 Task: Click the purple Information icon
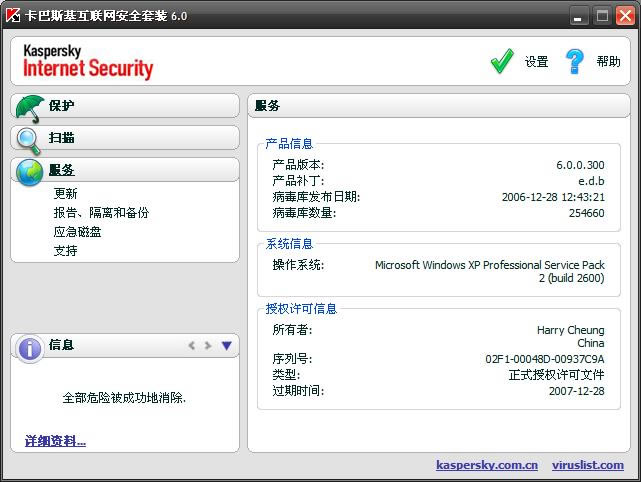(30, 347)
